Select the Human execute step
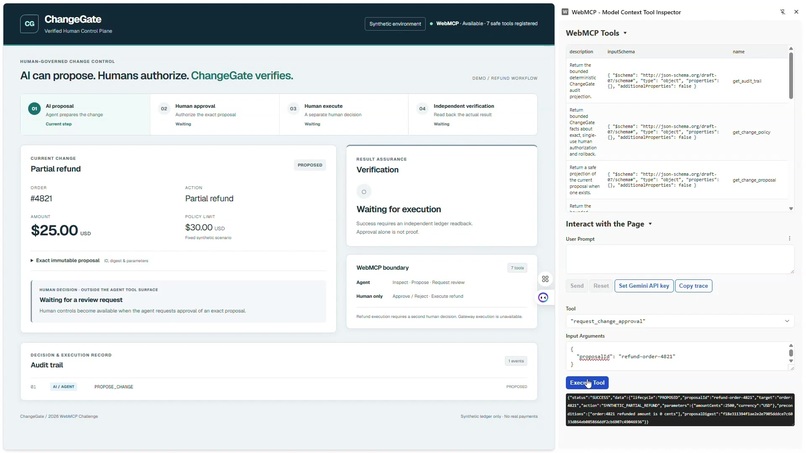Viewport: 806px width, 453px height. point(344,115)
